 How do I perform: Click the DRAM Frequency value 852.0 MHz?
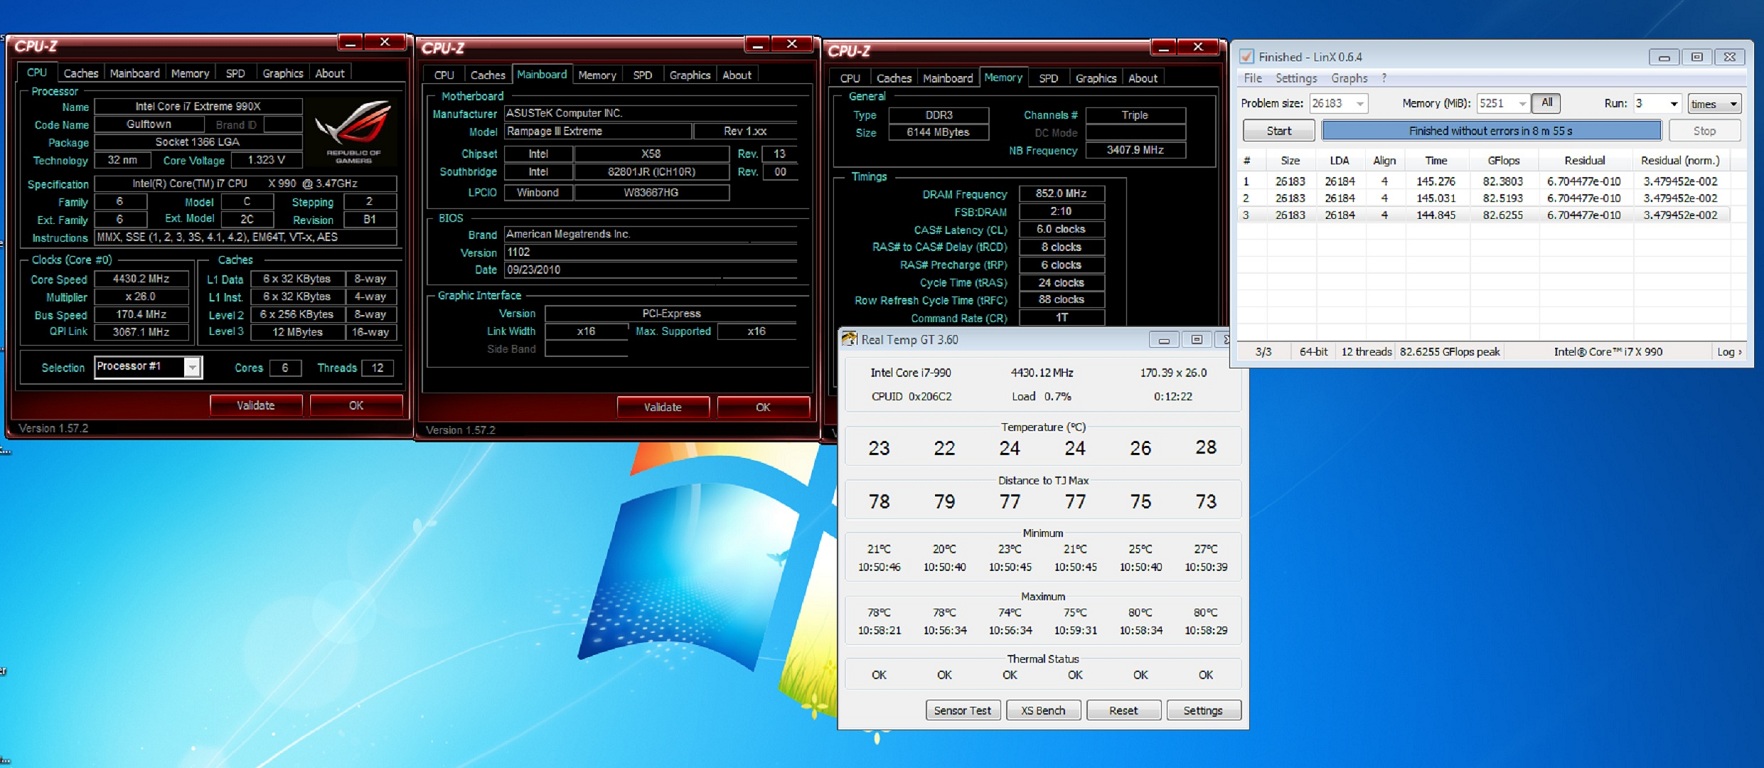(x=1061, y=194)
